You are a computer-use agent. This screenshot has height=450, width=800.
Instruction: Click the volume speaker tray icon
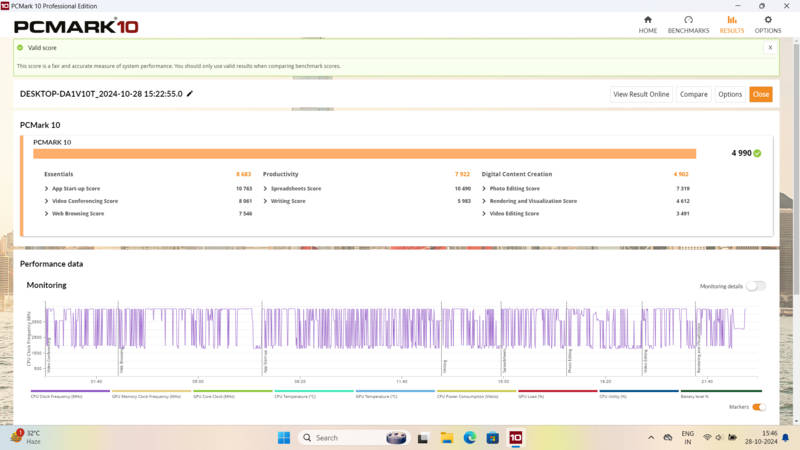tap(719, 437)
